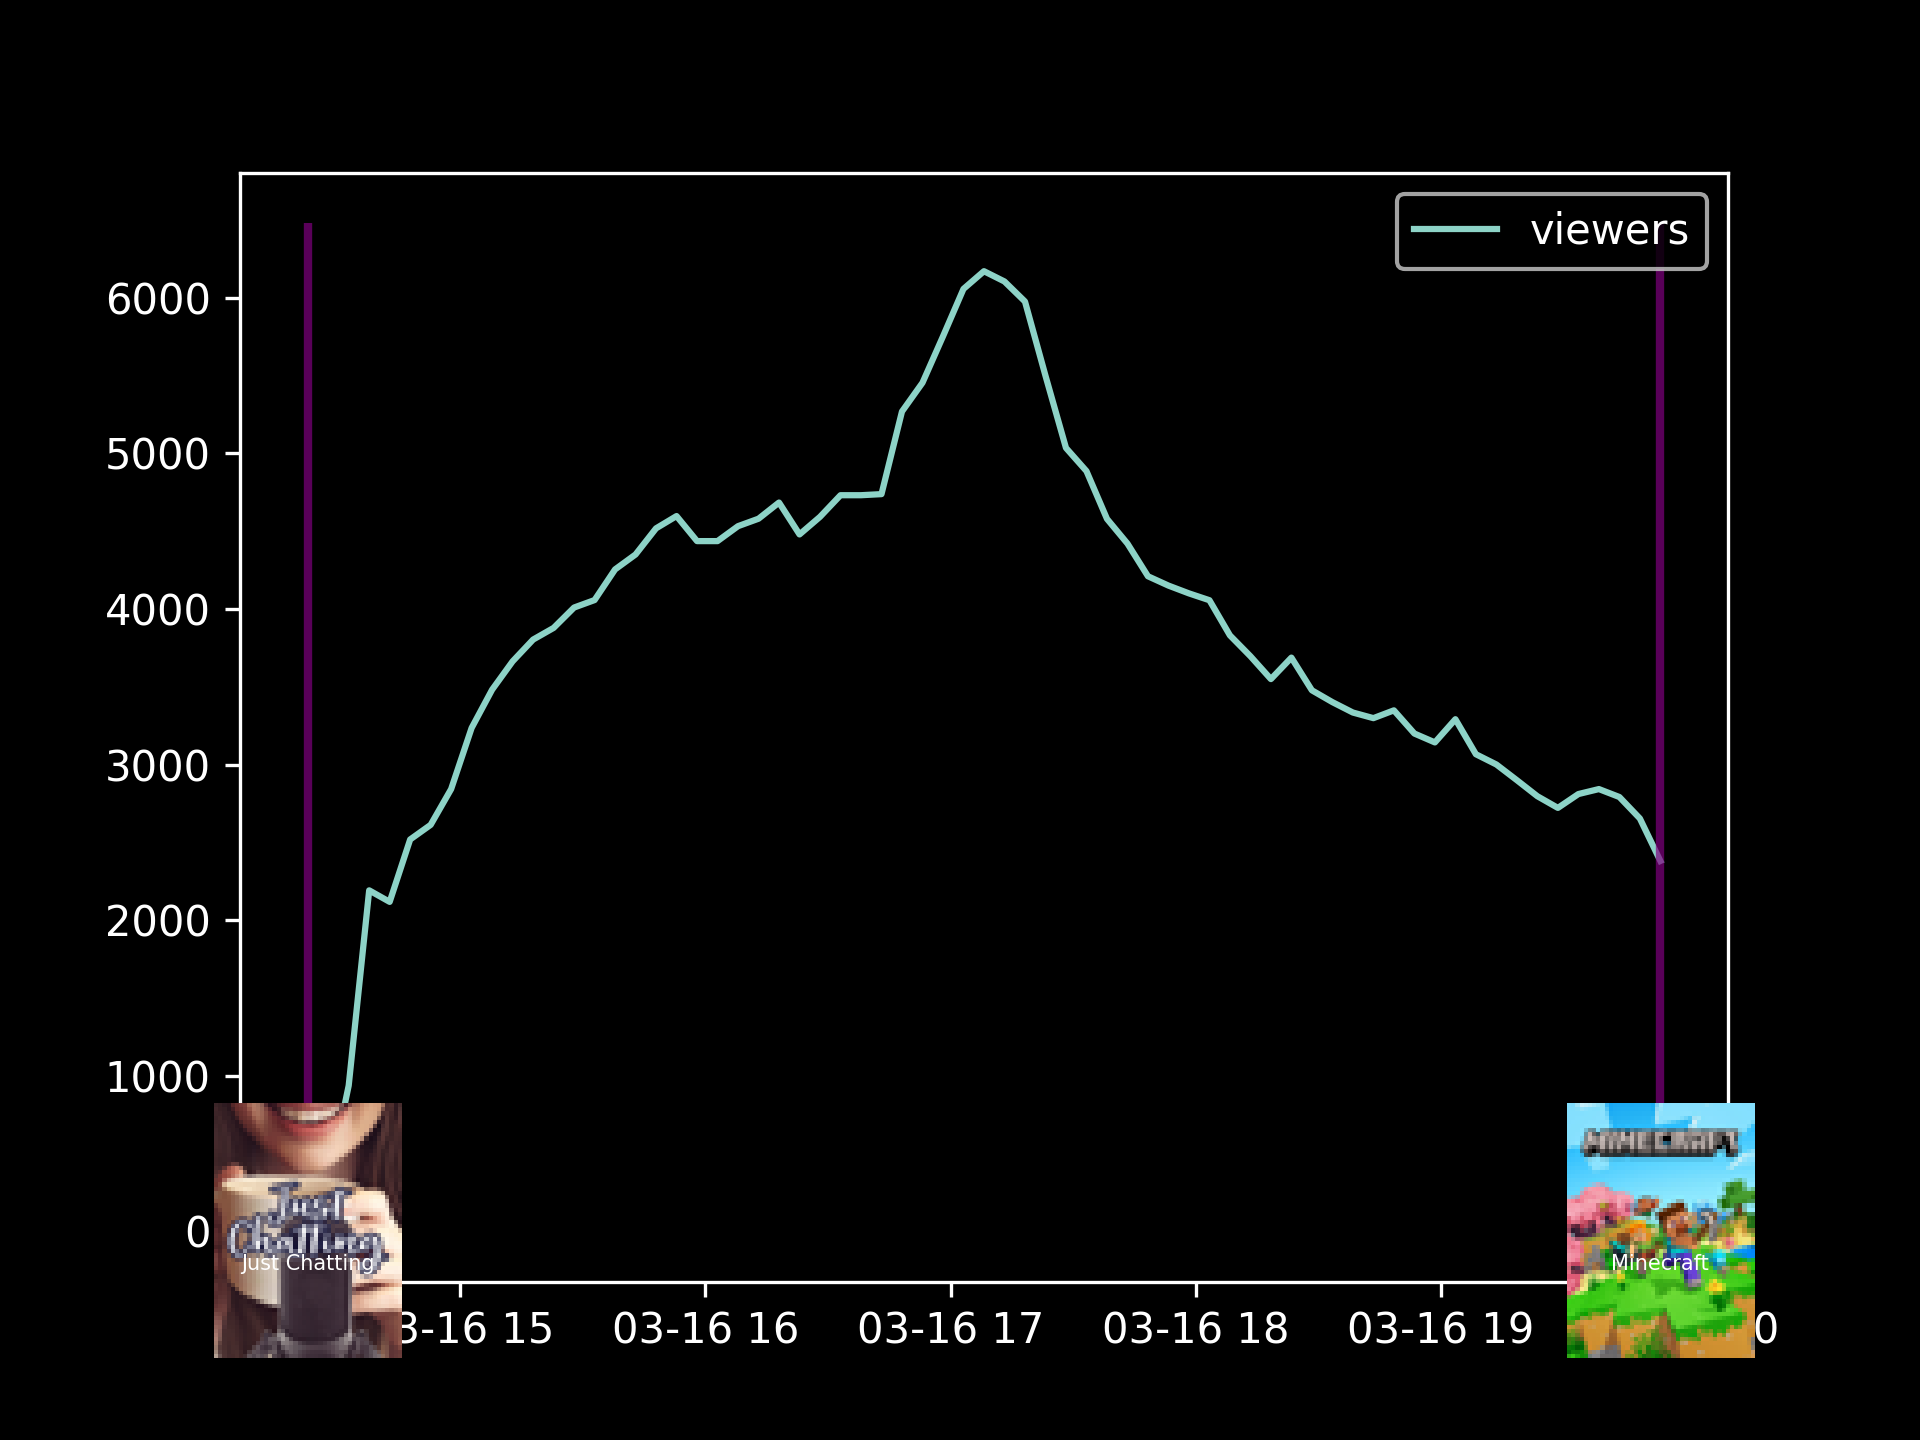Click the 6000 y-axis tick label

158,300
